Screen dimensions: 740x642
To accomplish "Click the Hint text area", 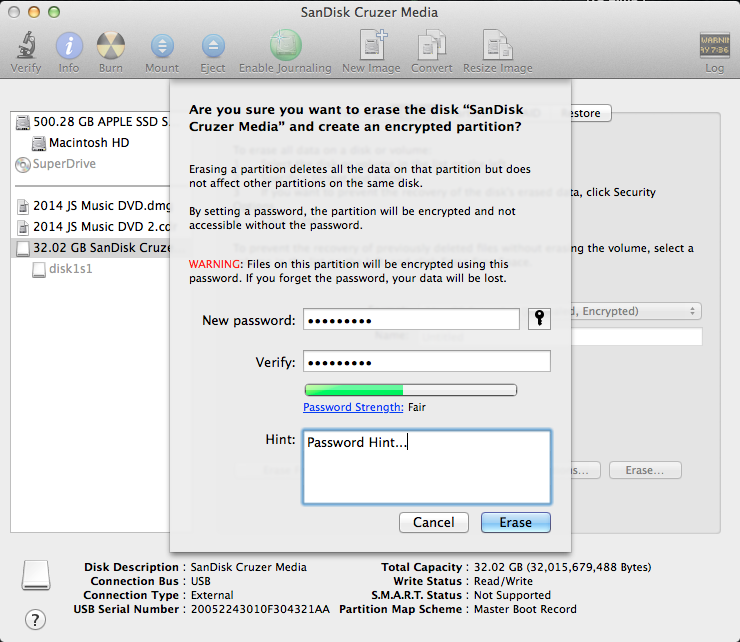I will [427, 467].
